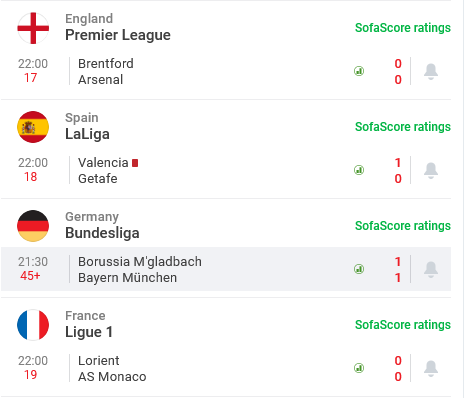The image size is (465, 398).
Task: Click the Germany flag icon
Action: 33,226
